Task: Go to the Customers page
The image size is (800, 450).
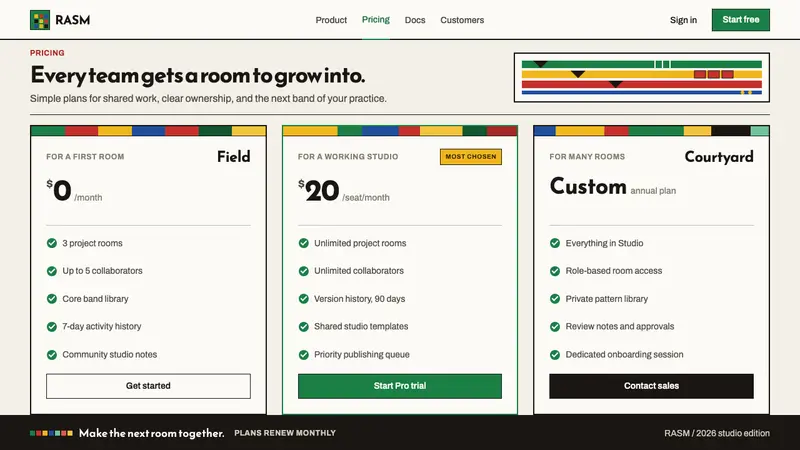Action: click(x=462, y=20)
